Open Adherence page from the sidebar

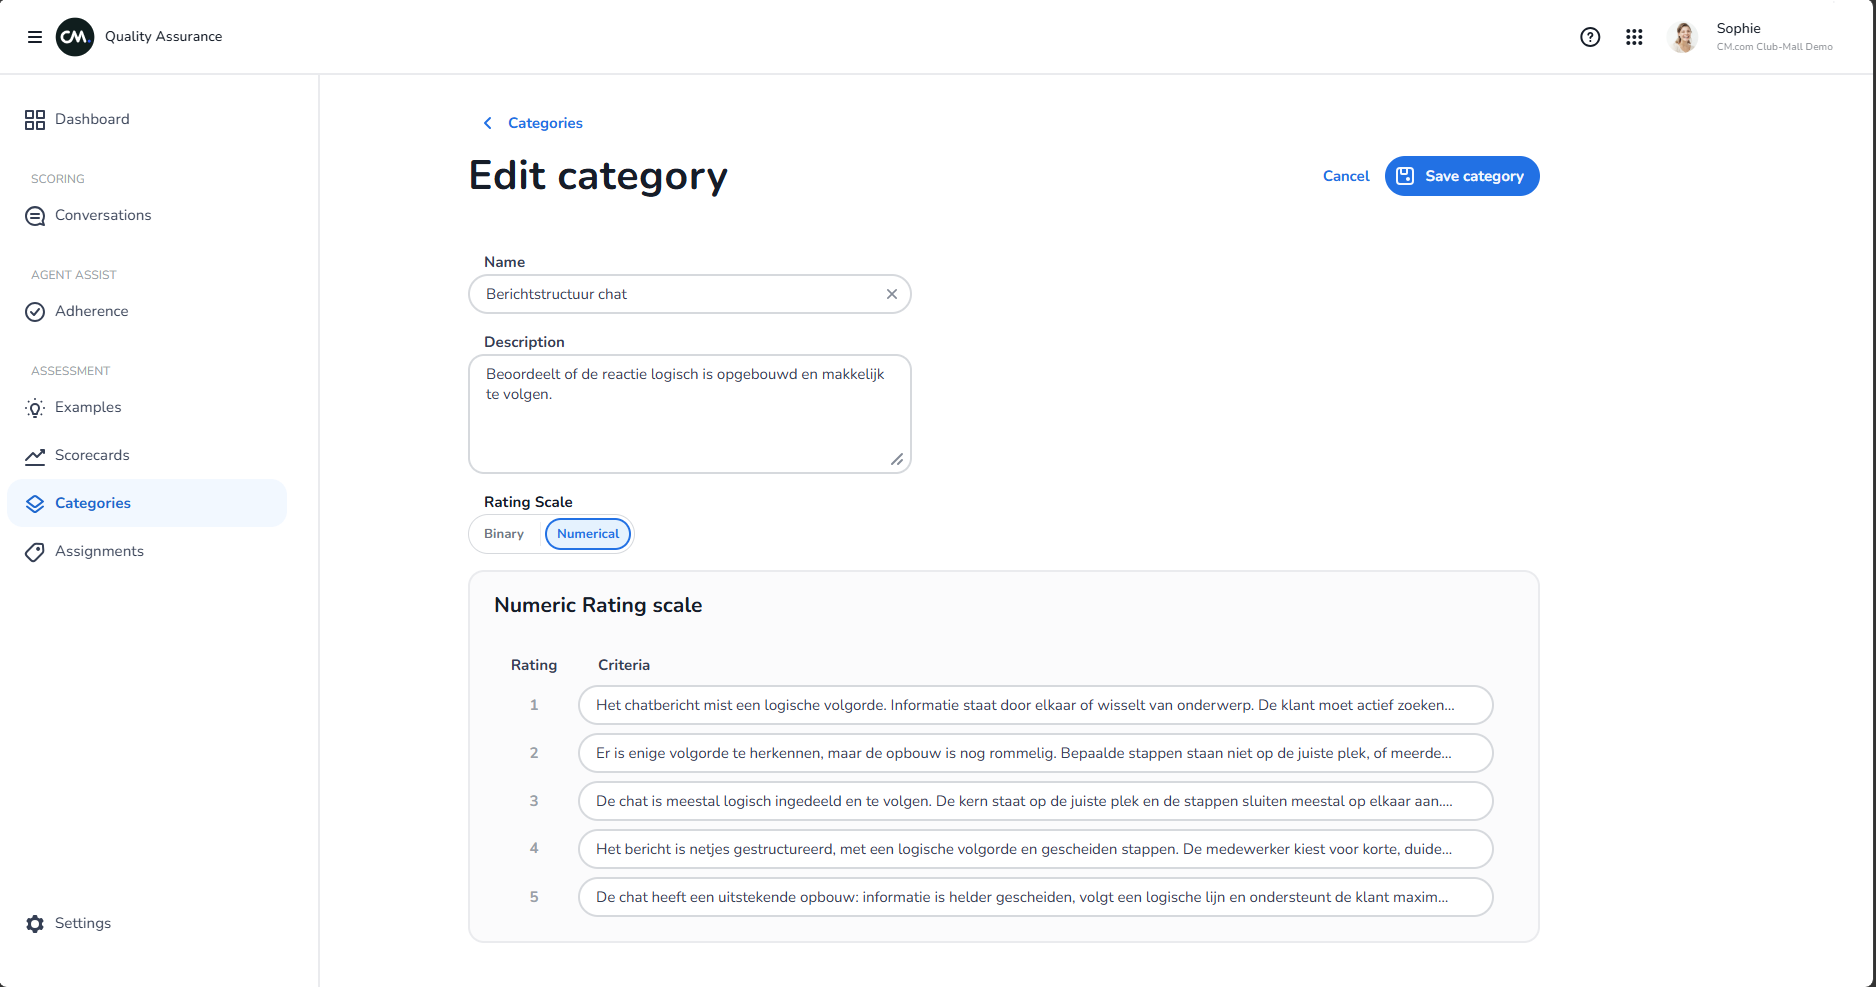coord(147,311)
